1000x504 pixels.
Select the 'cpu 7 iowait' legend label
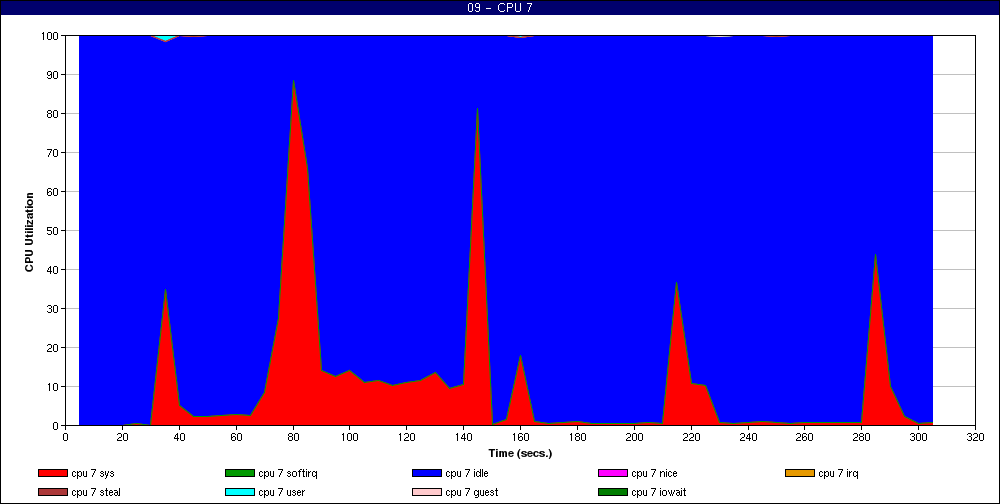click(x=659, y=493)
